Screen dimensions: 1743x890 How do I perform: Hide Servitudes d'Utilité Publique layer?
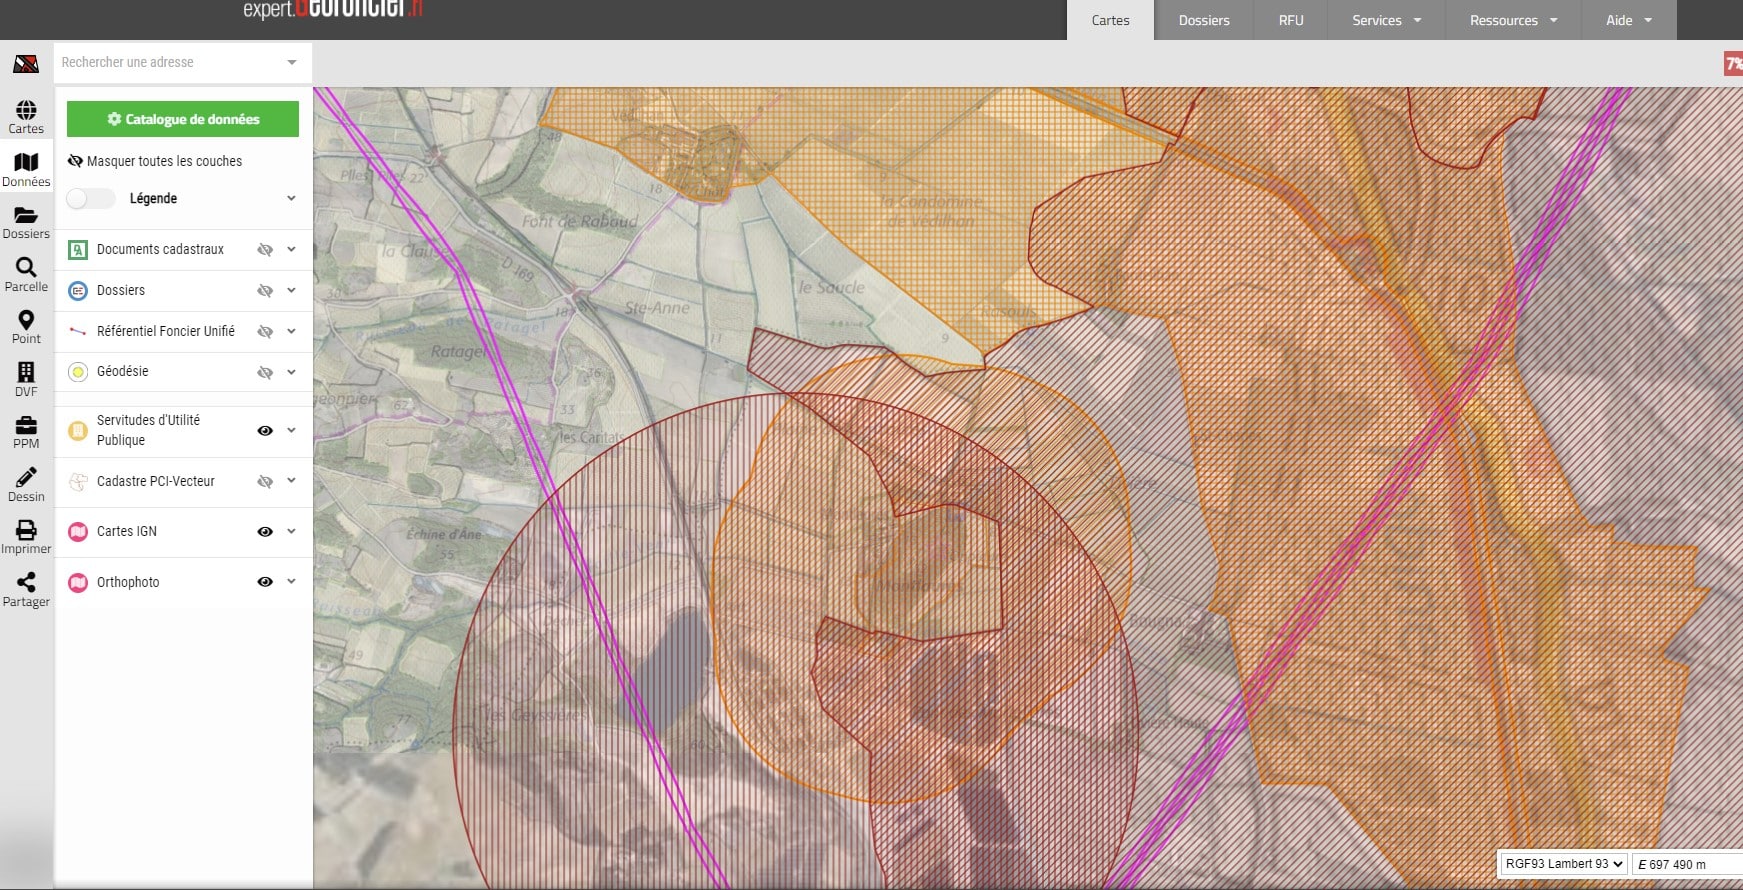[x=265, y=431]
